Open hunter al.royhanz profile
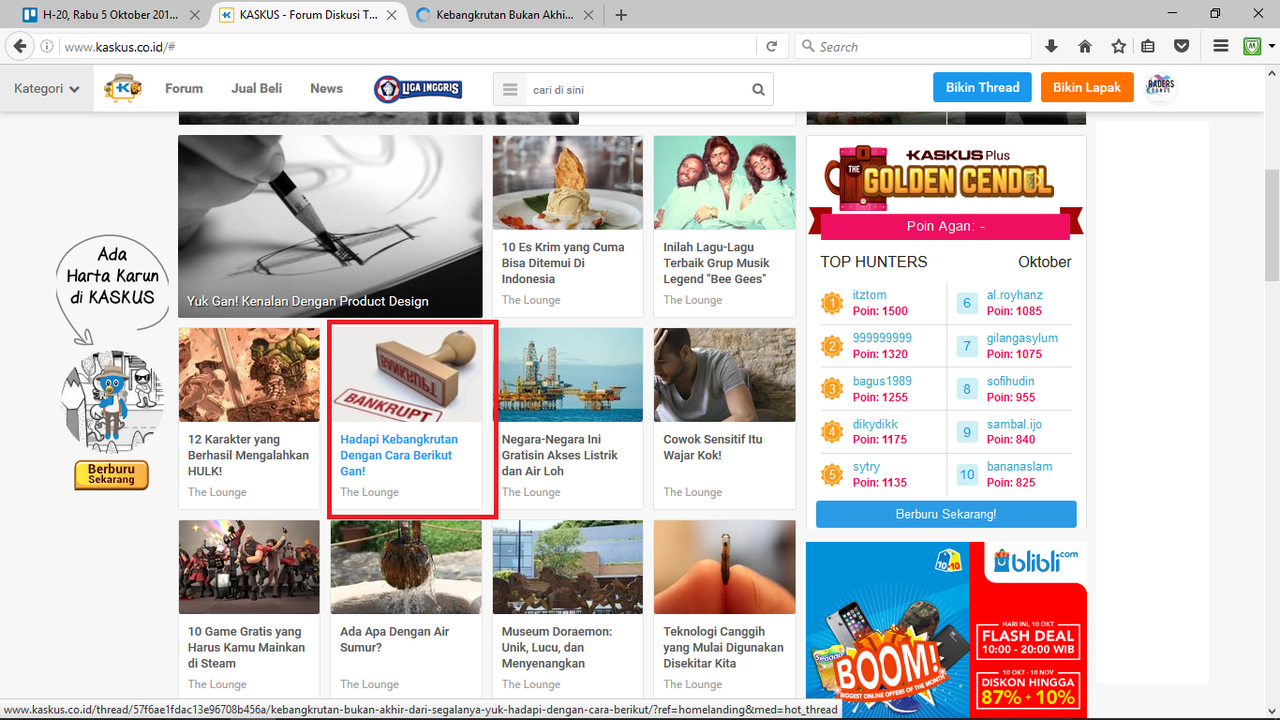 click(1014, 295)
